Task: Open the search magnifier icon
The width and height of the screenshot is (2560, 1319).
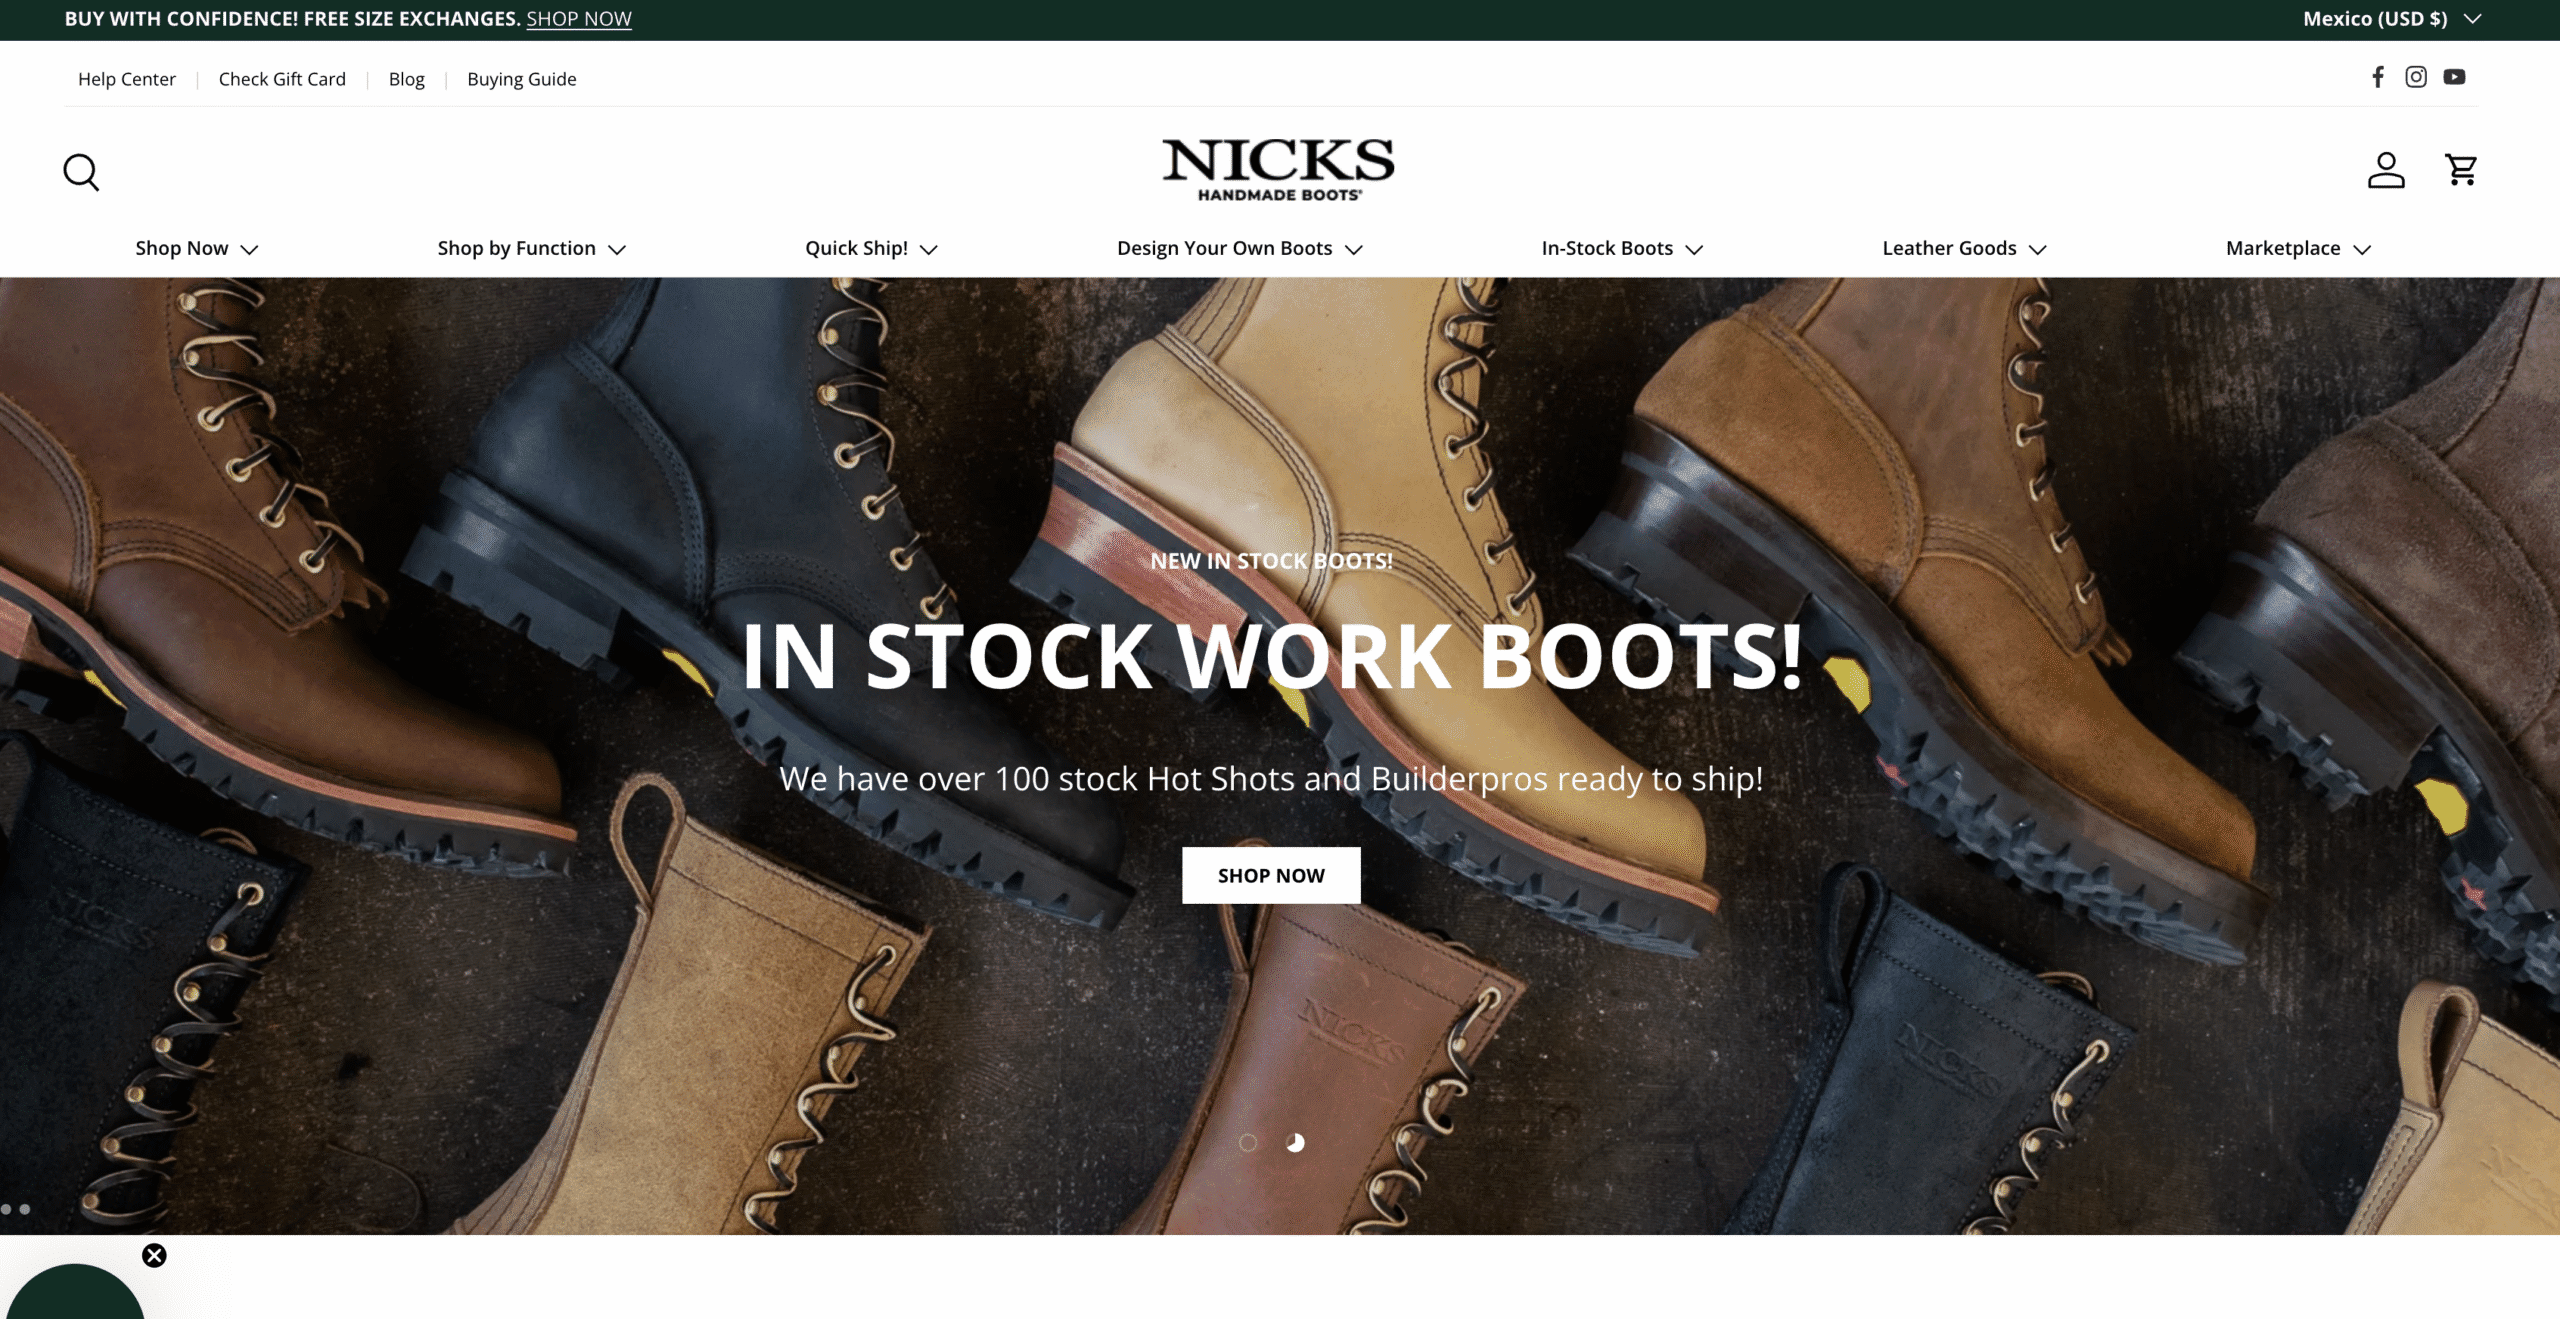Action: point(81,172)
